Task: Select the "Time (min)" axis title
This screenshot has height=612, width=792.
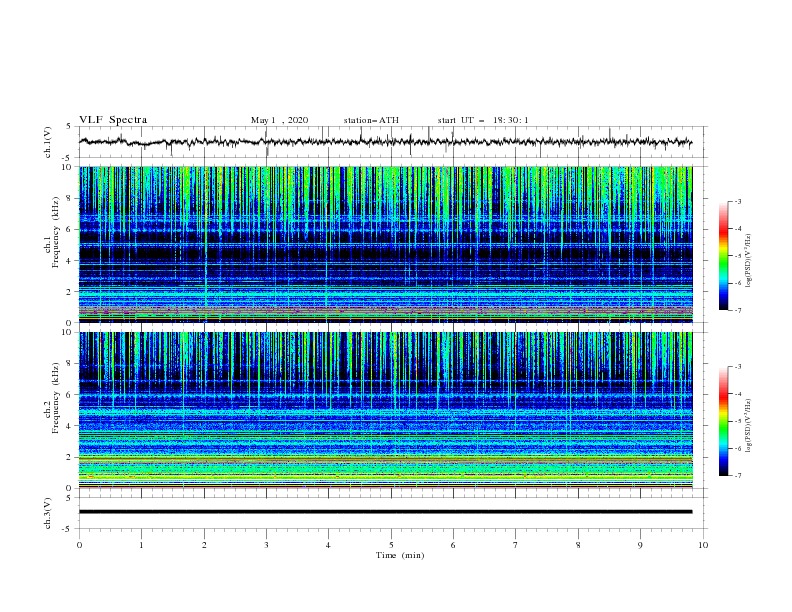Action: coord(400,555)
